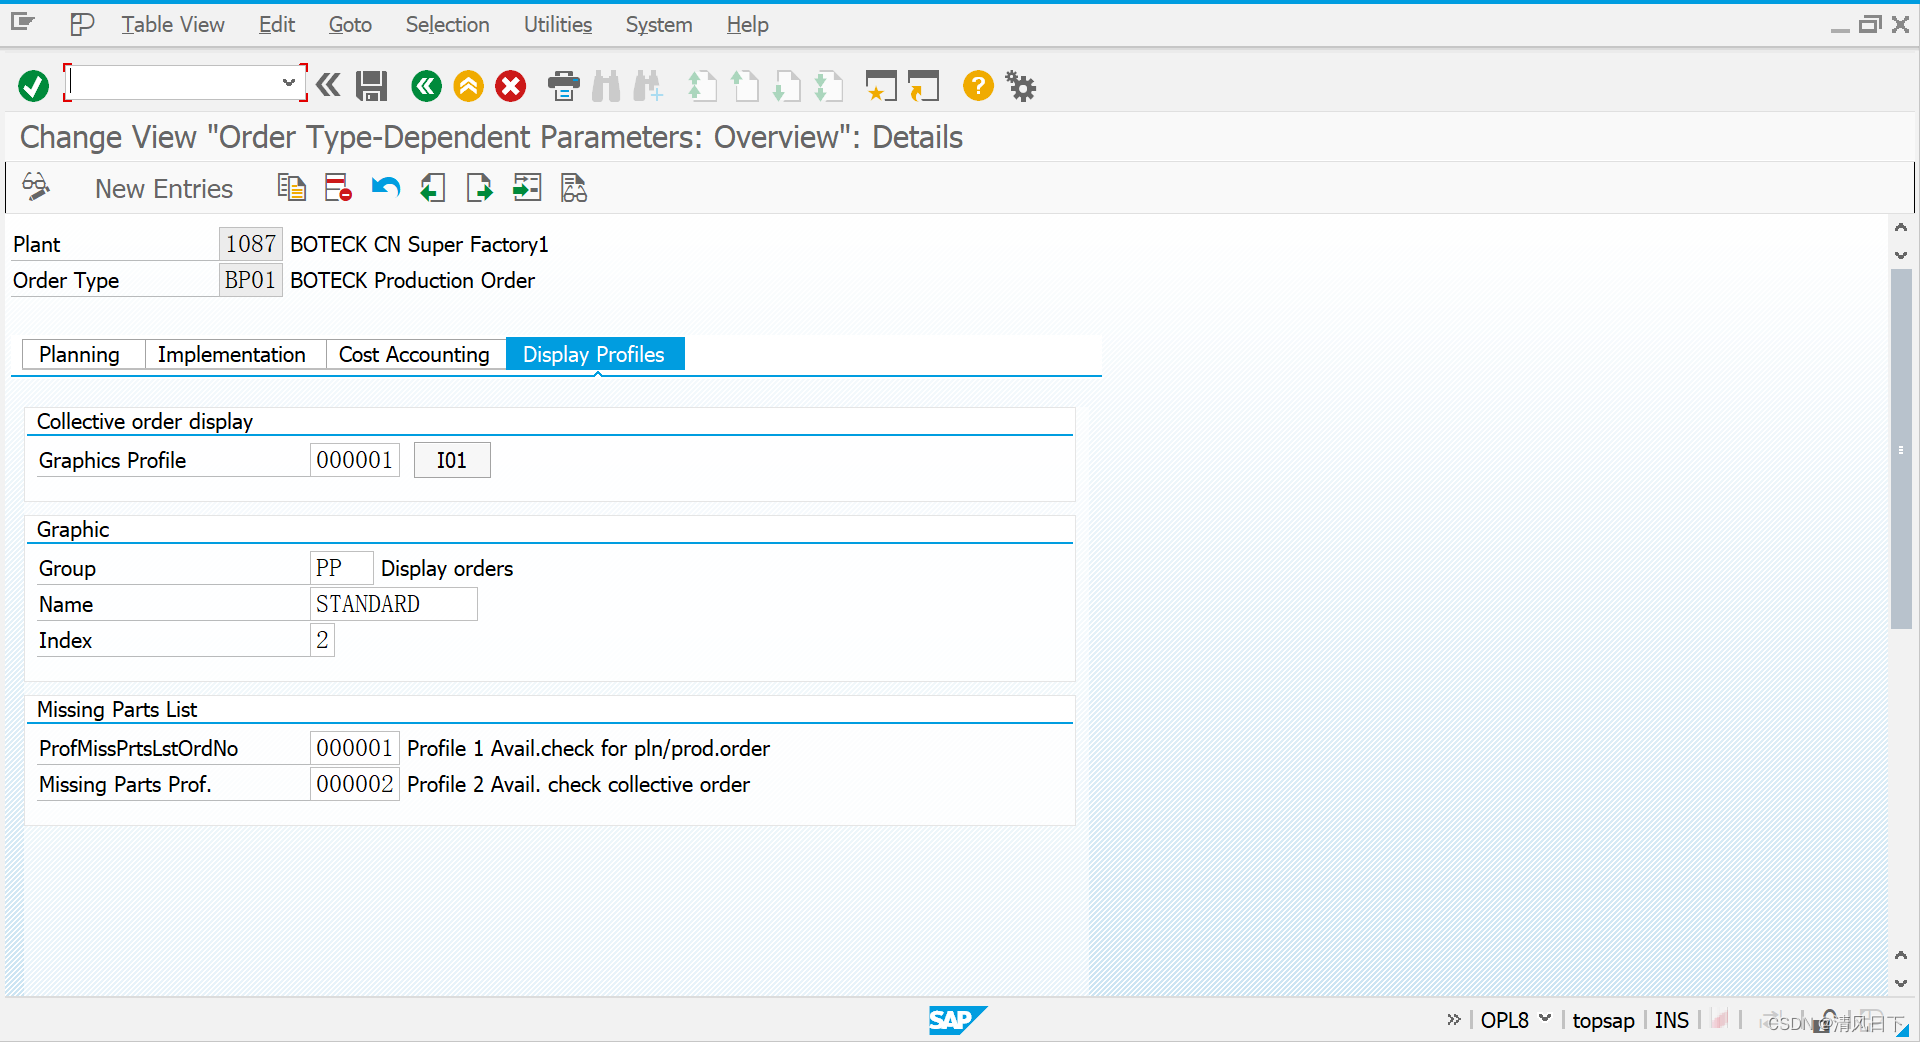The height and width of the screenshot is (1042, 1920).
Task: Click the Copy As icon
Action: [291, 187]
